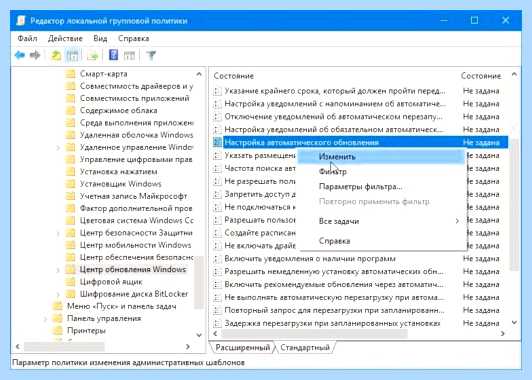Select Удаленная оболочка Windows tree item
Image resolution: width=532 pixels, height=380 pixels.
136,135
